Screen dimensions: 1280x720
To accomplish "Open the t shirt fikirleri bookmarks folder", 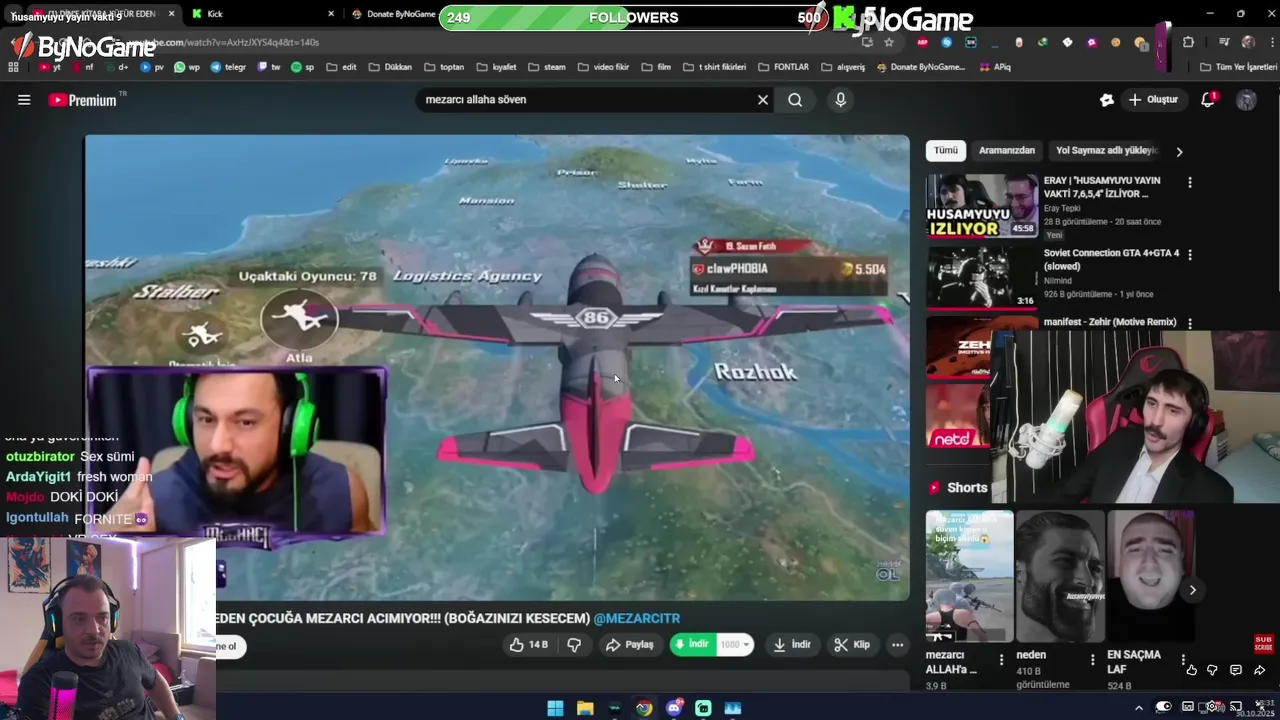I will pyautogui.click(x=714, y=67).
